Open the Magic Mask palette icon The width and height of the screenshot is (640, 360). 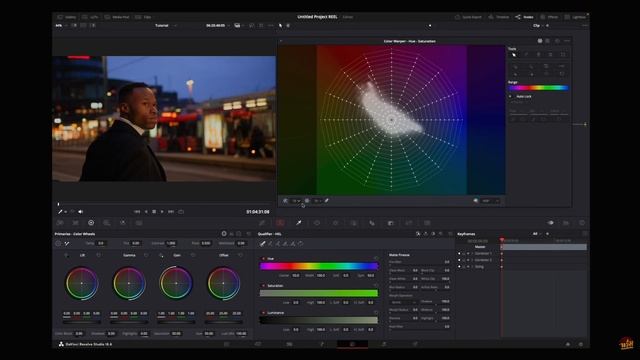[353, 223]
